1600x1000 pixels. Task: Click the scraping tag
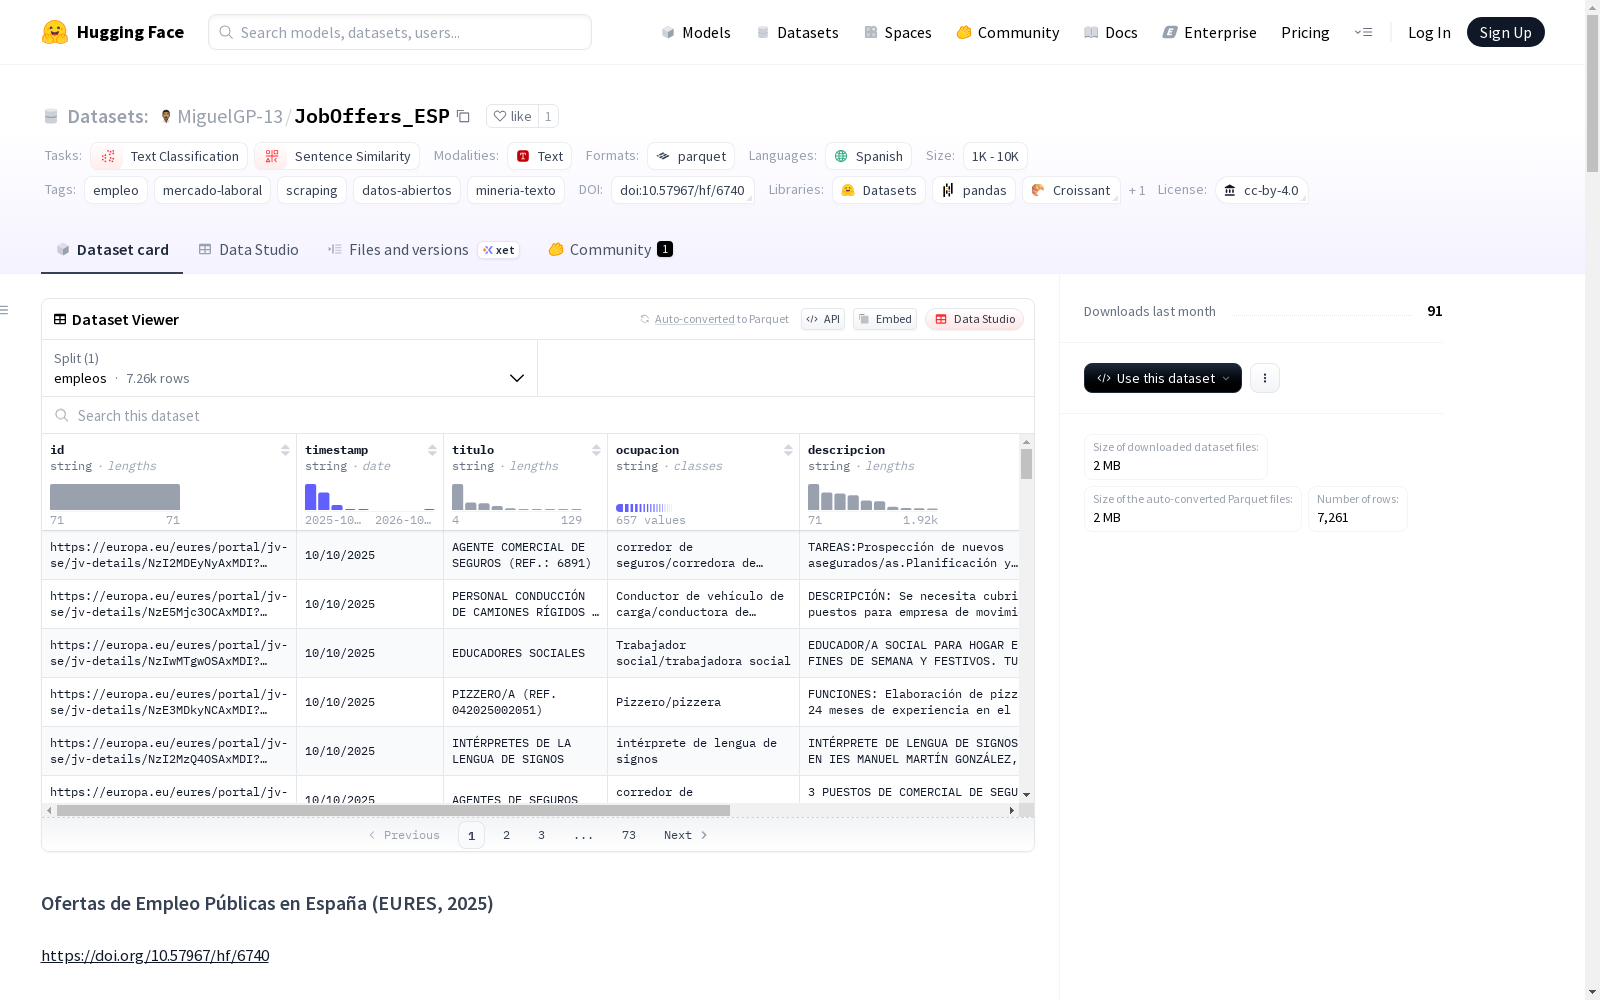click(312, 190)
